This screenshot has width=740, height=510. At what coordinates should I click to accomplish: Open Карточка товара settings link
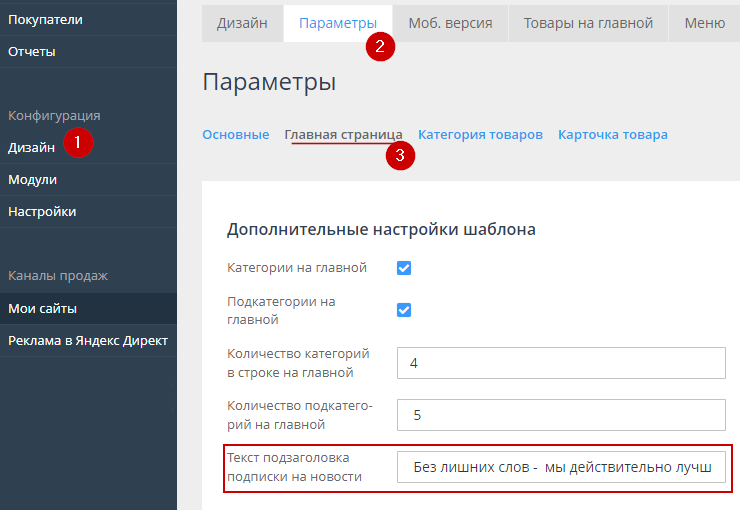point(612,134)
